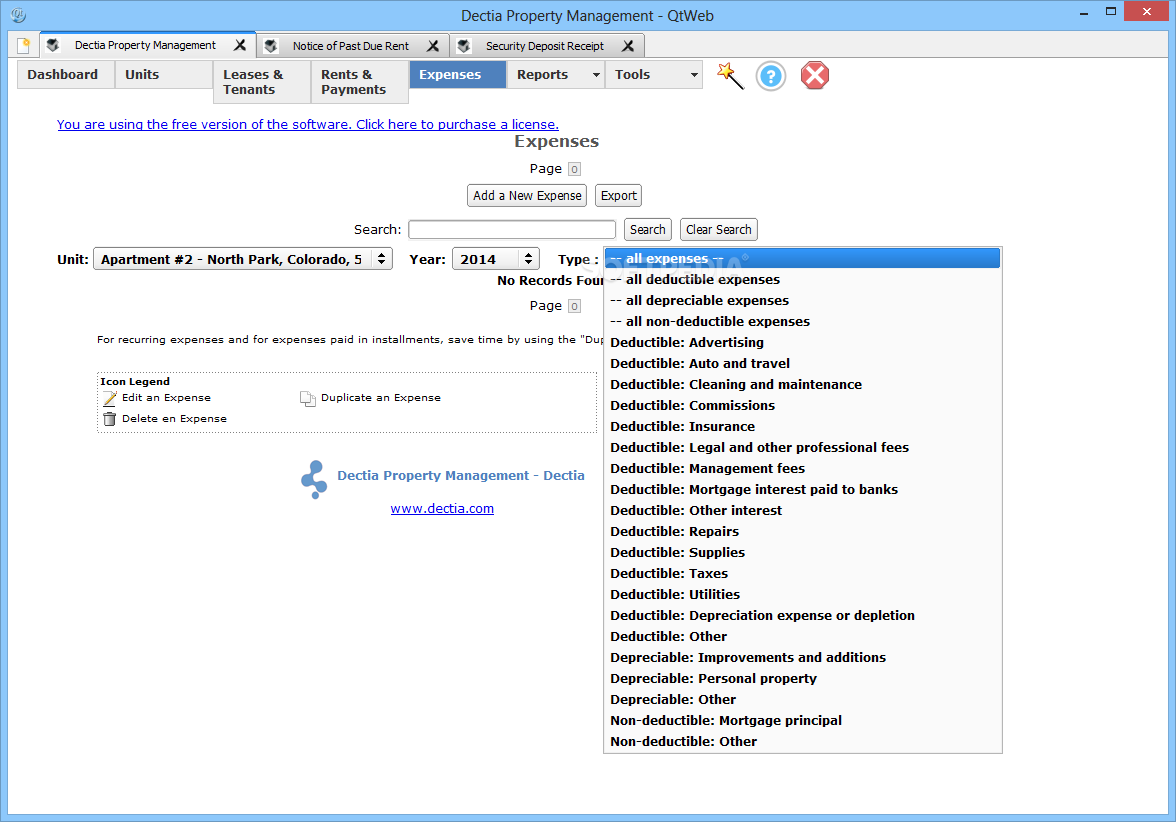Select 'Deductible: Depreciation expense or depletion'
The height and width of the screenshot is (822, 1176).
(802, 615)
